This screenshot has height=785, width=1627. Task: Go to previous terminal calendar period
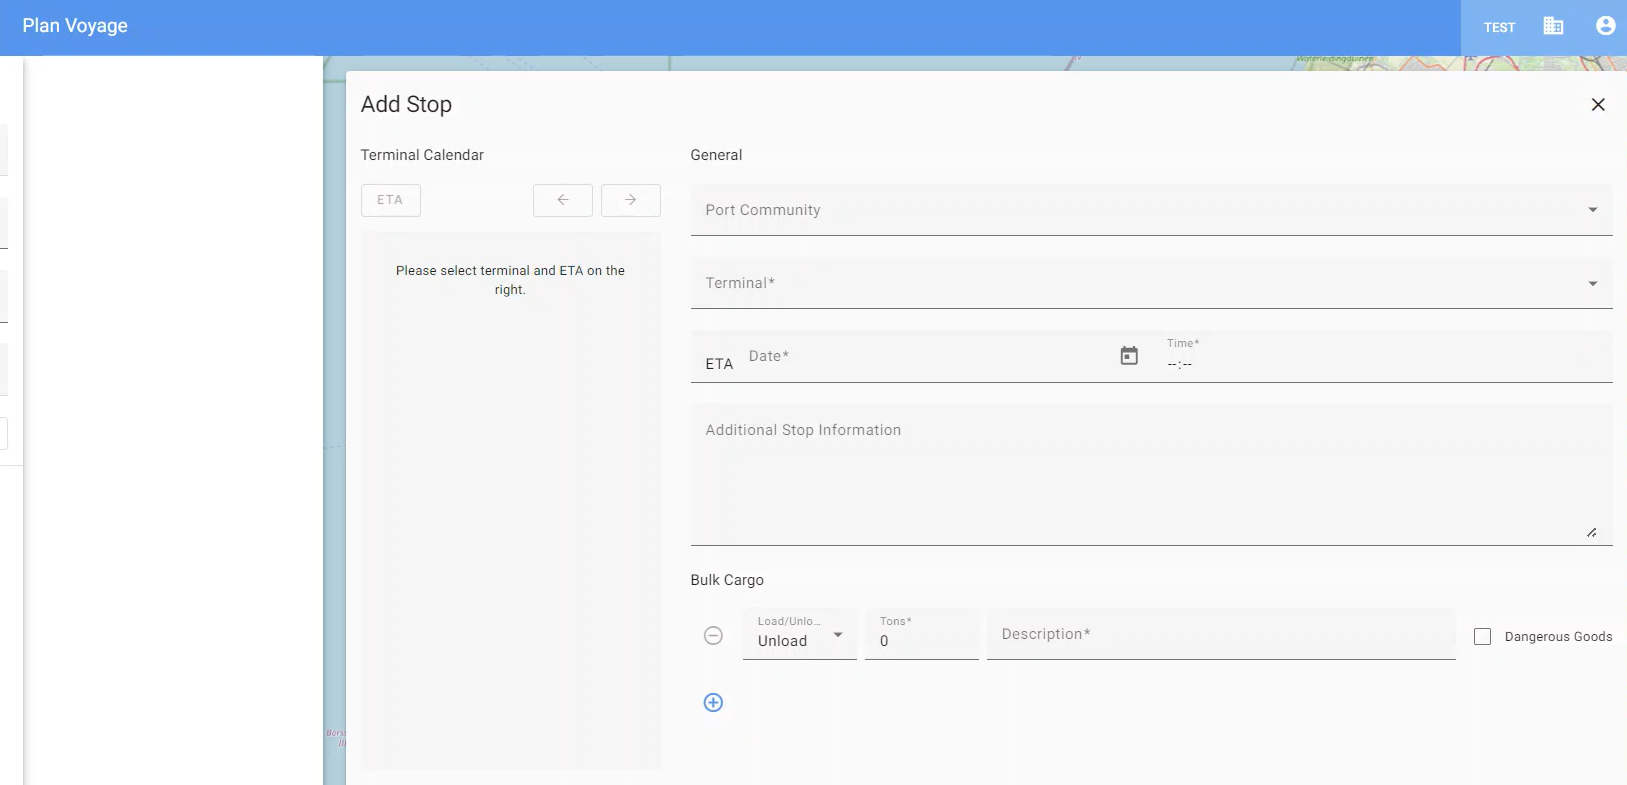563,200
